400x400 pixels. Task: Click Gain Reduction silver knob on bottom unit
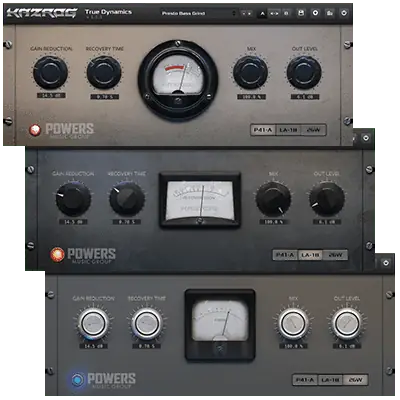(94, 323)
